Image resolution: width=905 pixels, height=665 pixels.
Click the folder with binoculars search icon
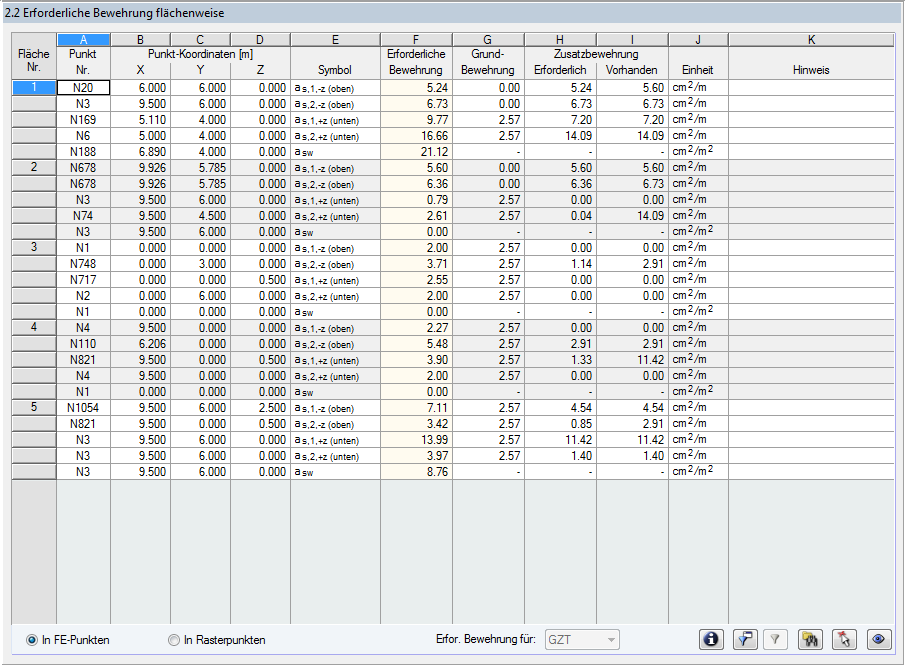(810, 639)
